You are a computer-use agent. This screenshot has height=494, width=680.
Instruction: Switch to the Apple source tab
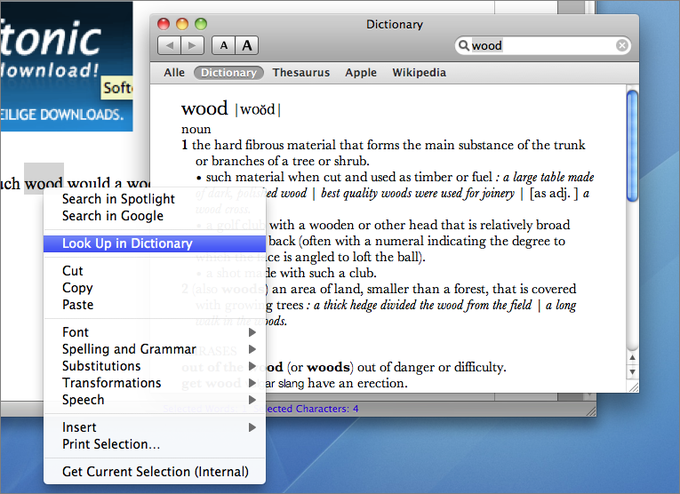coord(361,72)
